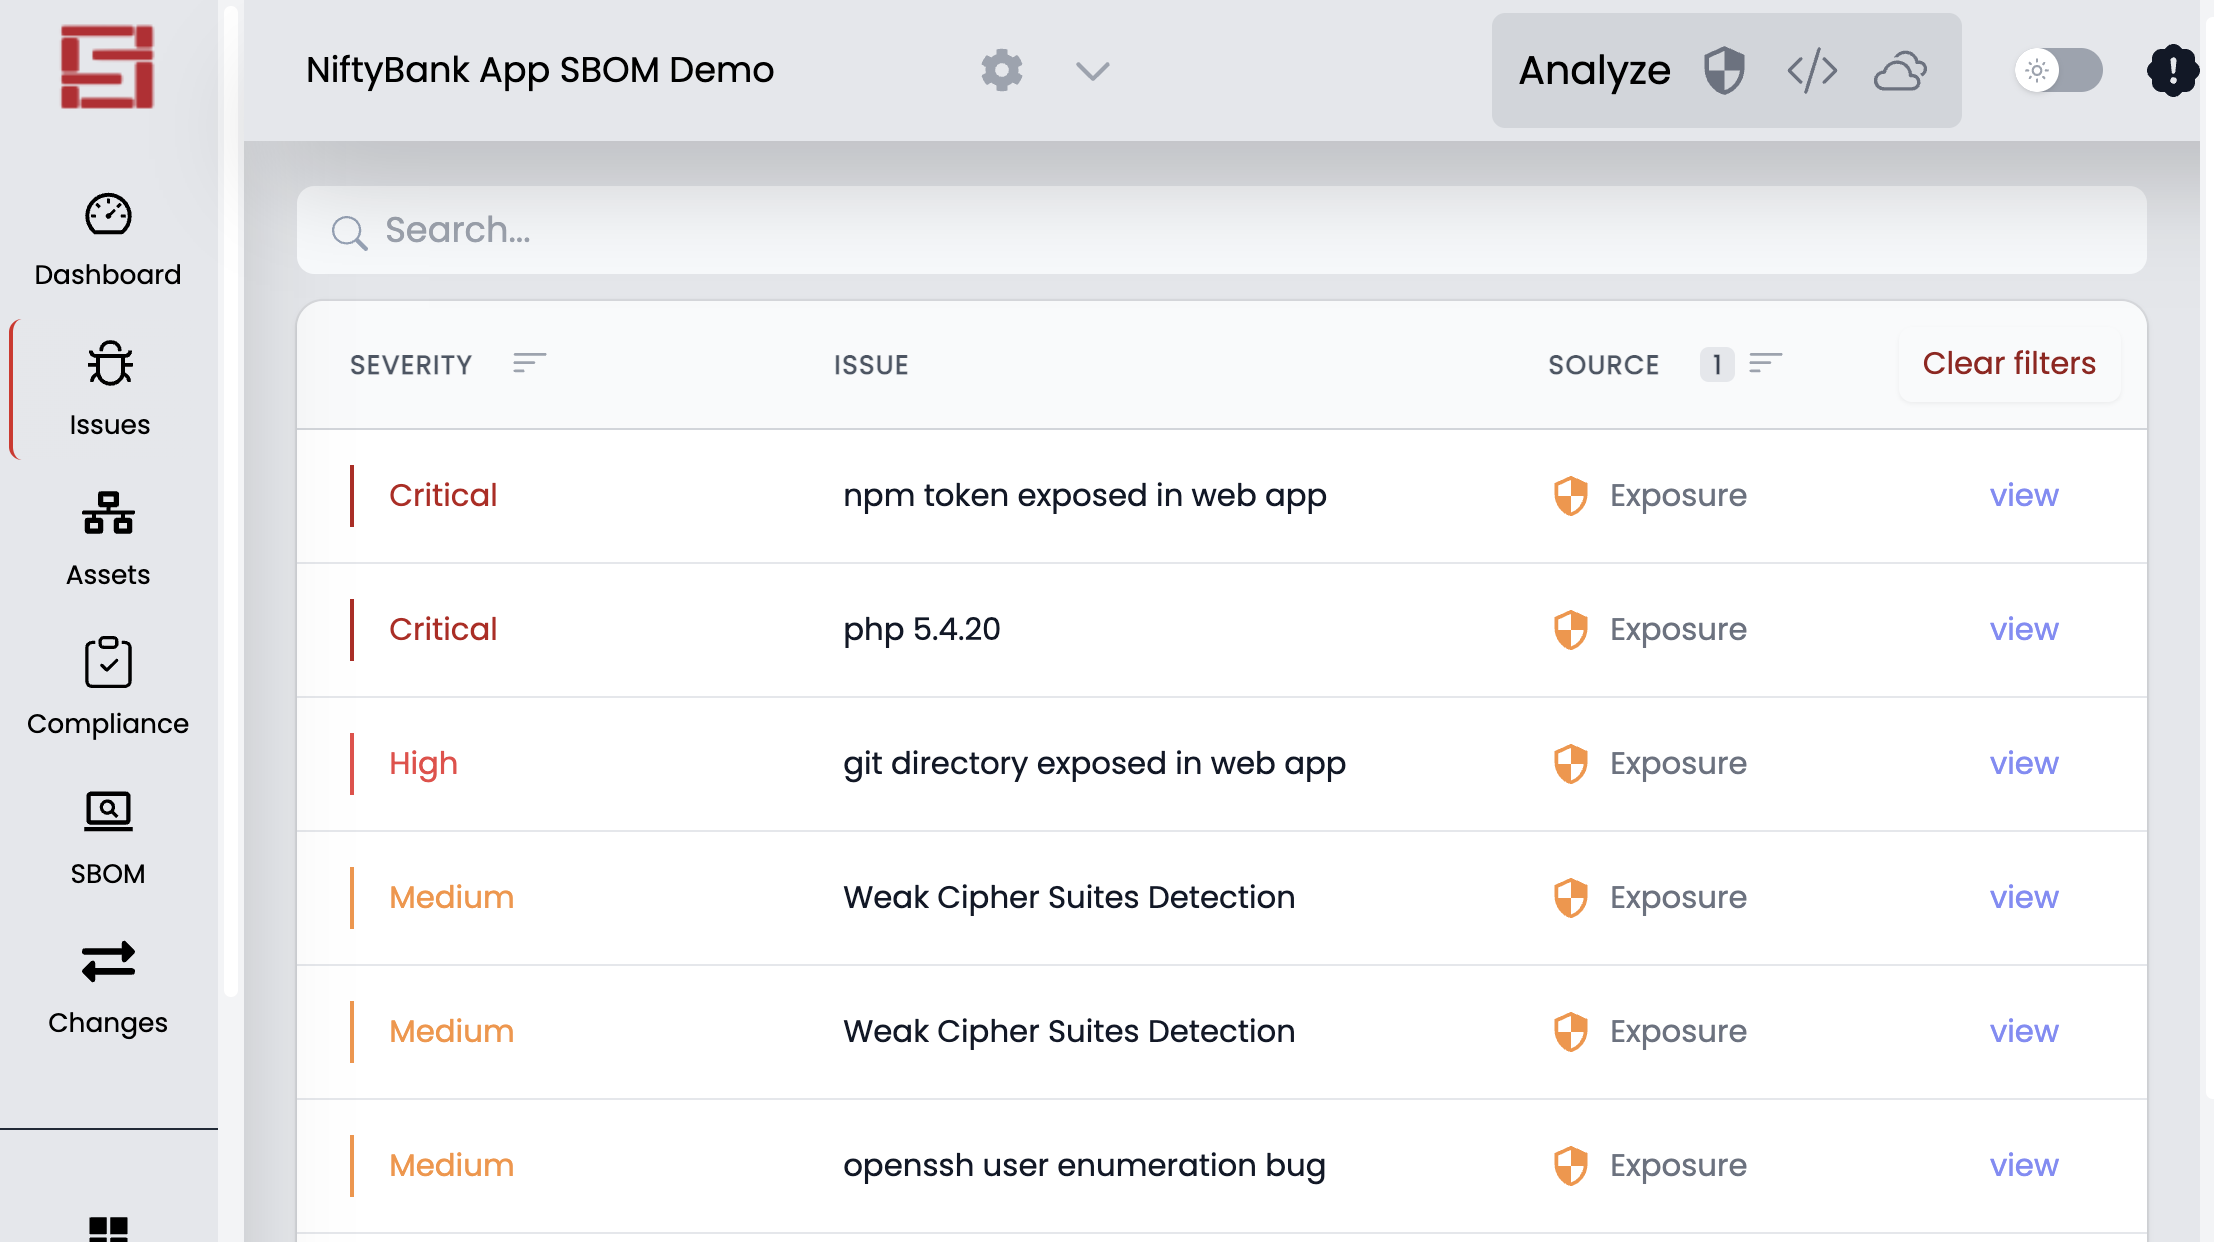
Task: Click the company logo icon
Action: [x=107, y=67]
